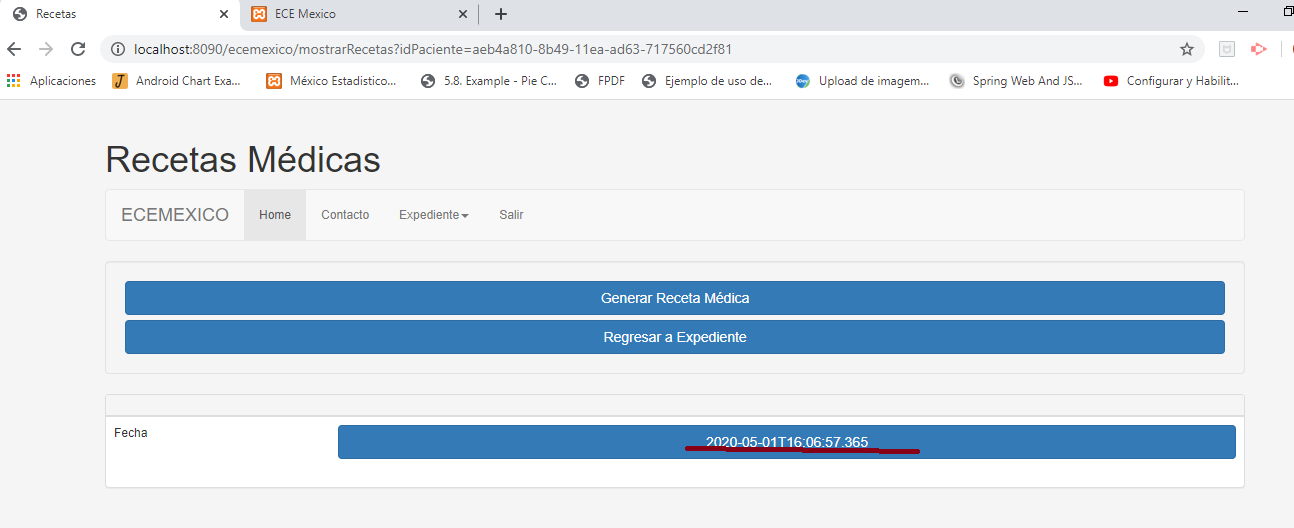1294x528 pixels.
Task: Click the Fecha label text
Action: click(131, 433)
